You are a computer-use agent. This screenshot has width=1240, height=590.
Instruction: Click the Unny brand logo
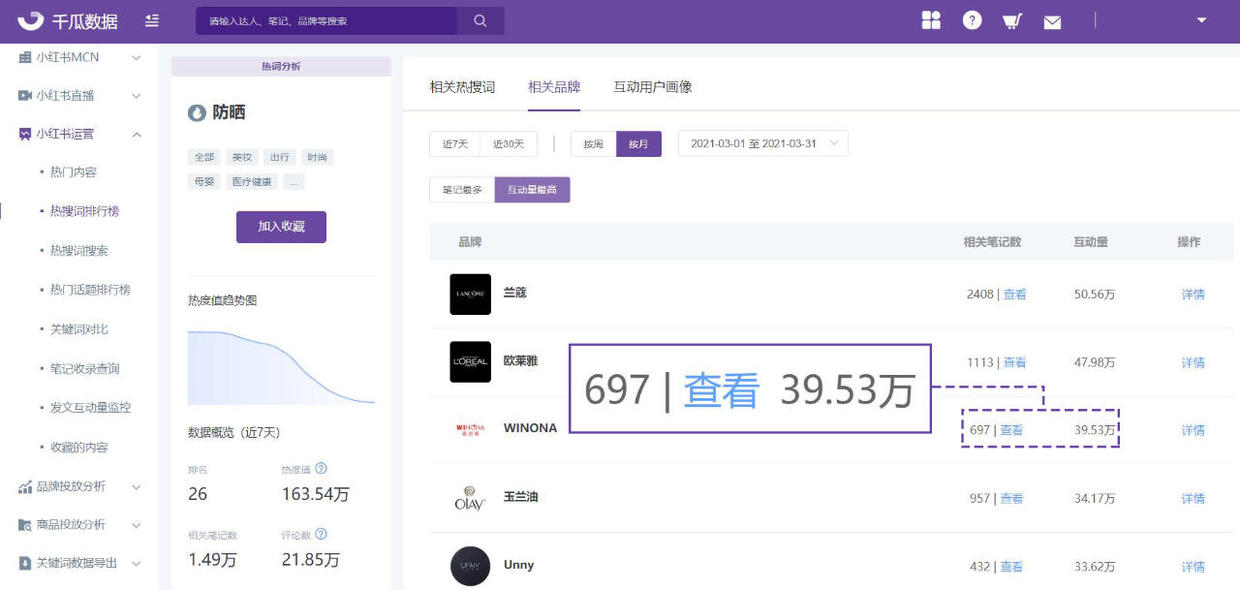coord(470,566)
